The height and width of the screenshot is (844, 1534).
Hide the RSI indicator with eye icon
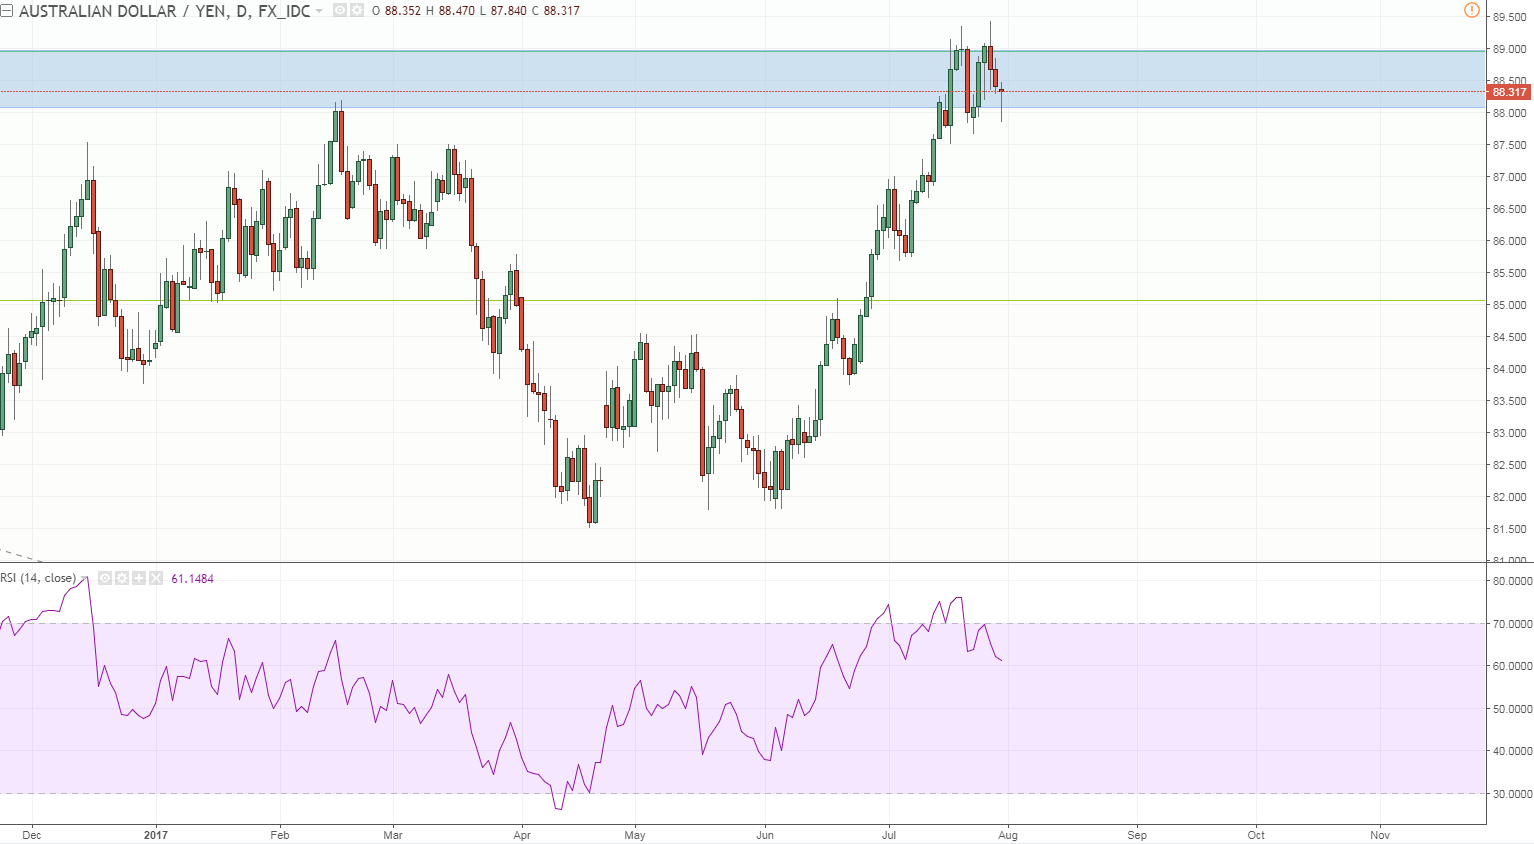pos(105,578)
